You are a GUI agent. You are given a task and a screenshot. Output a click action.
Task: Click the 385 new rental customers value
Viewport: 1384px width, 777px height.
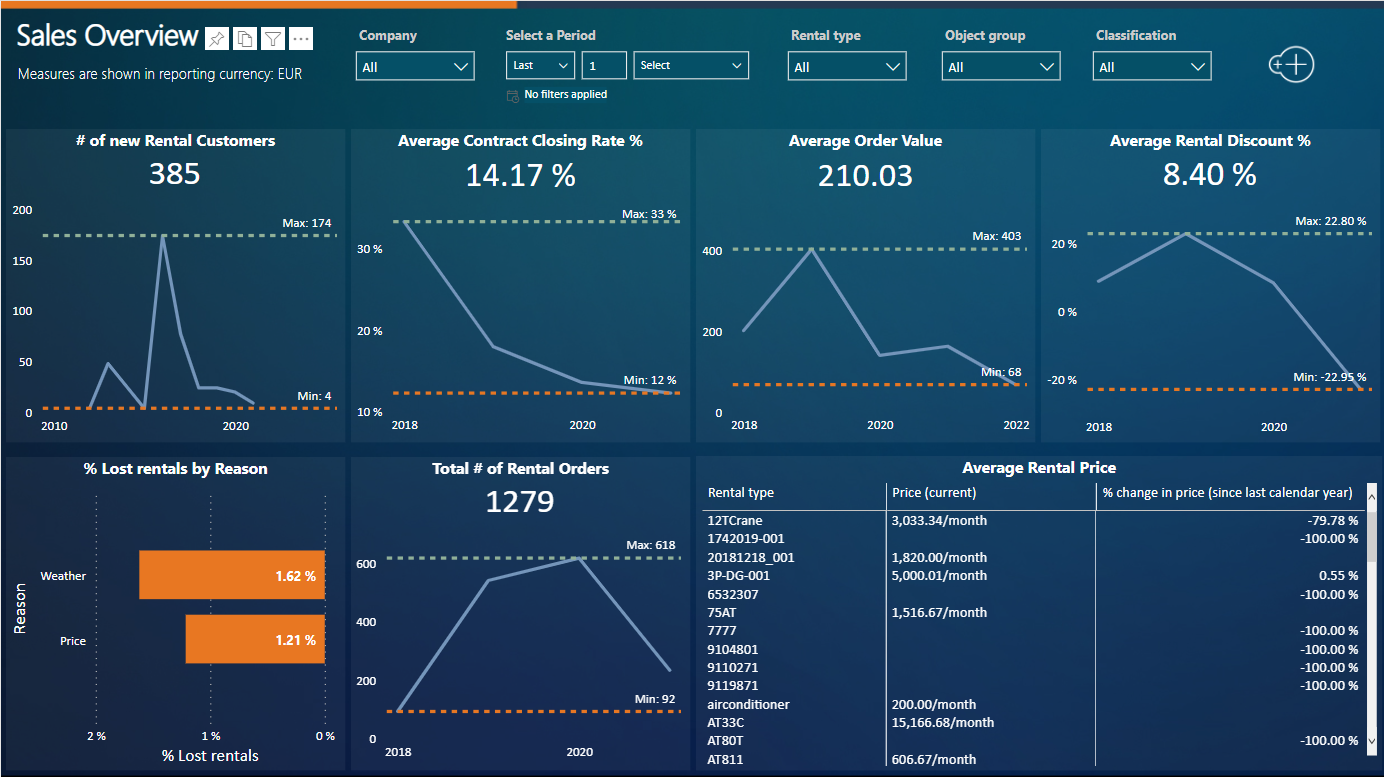(175, 174)
